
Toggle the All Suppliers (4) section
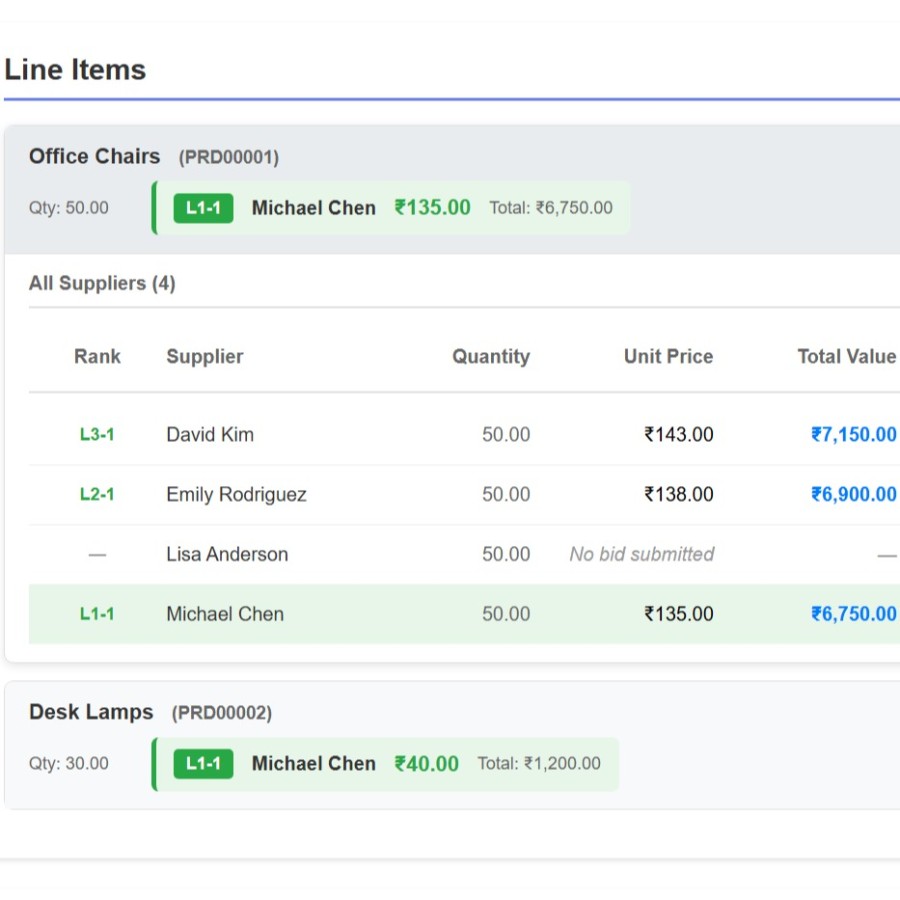102,283
